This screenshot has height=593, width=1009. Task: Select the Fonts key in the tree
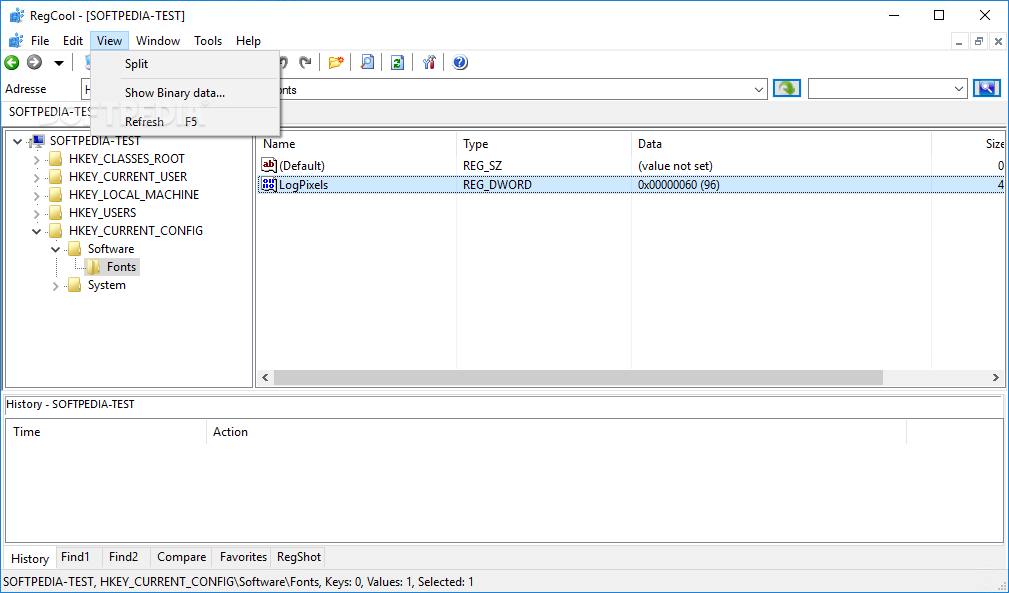tap(122, 267)
